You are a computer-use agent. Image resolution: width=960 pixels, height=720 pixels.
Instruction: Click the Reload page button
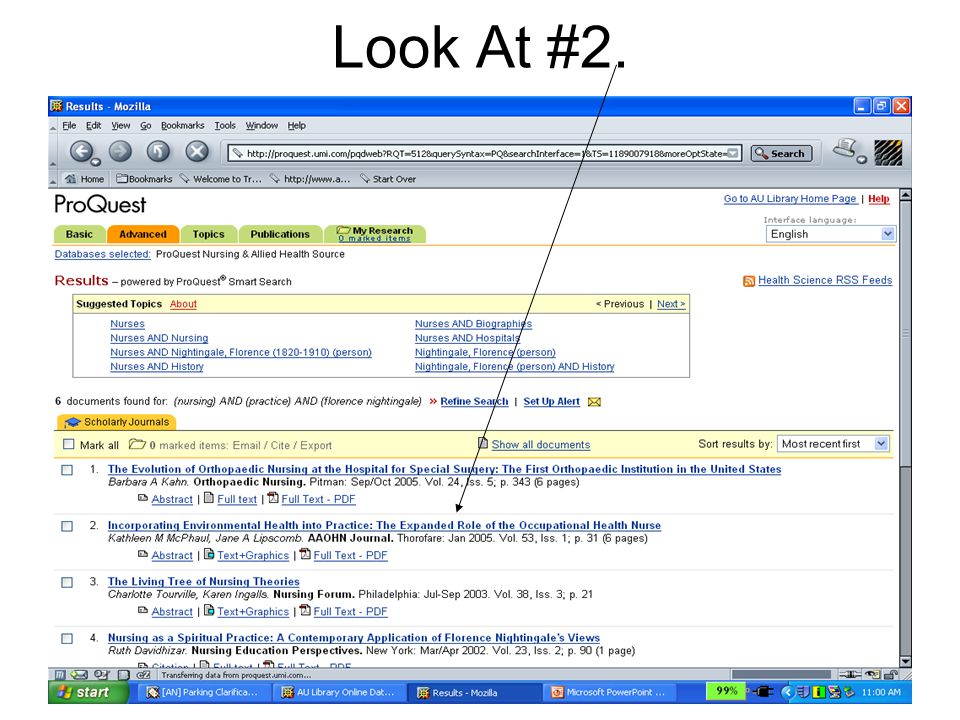pos(158,151)
